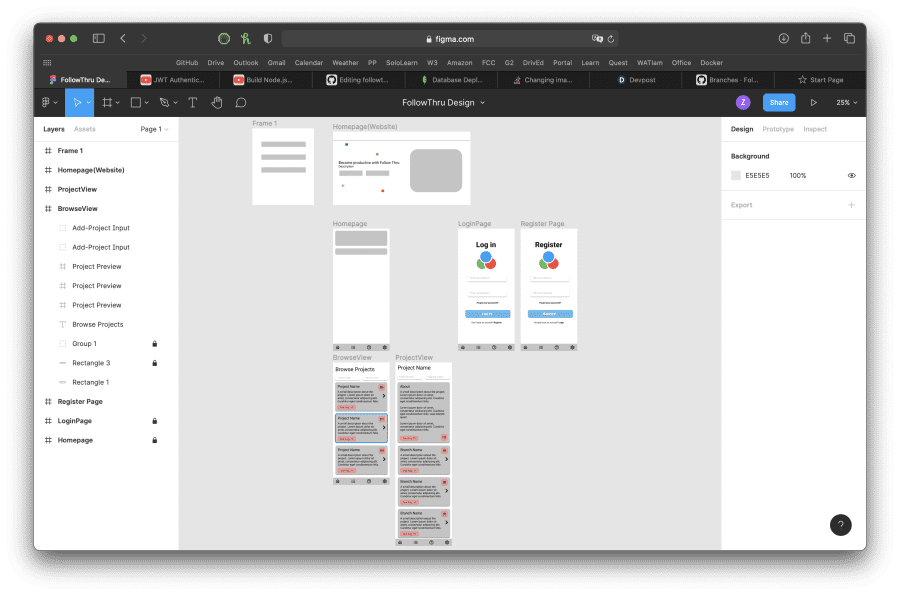This screenshot has height=595, width=900.
Task: Expand the shape tools options arrow
Action: pos(146,103)
